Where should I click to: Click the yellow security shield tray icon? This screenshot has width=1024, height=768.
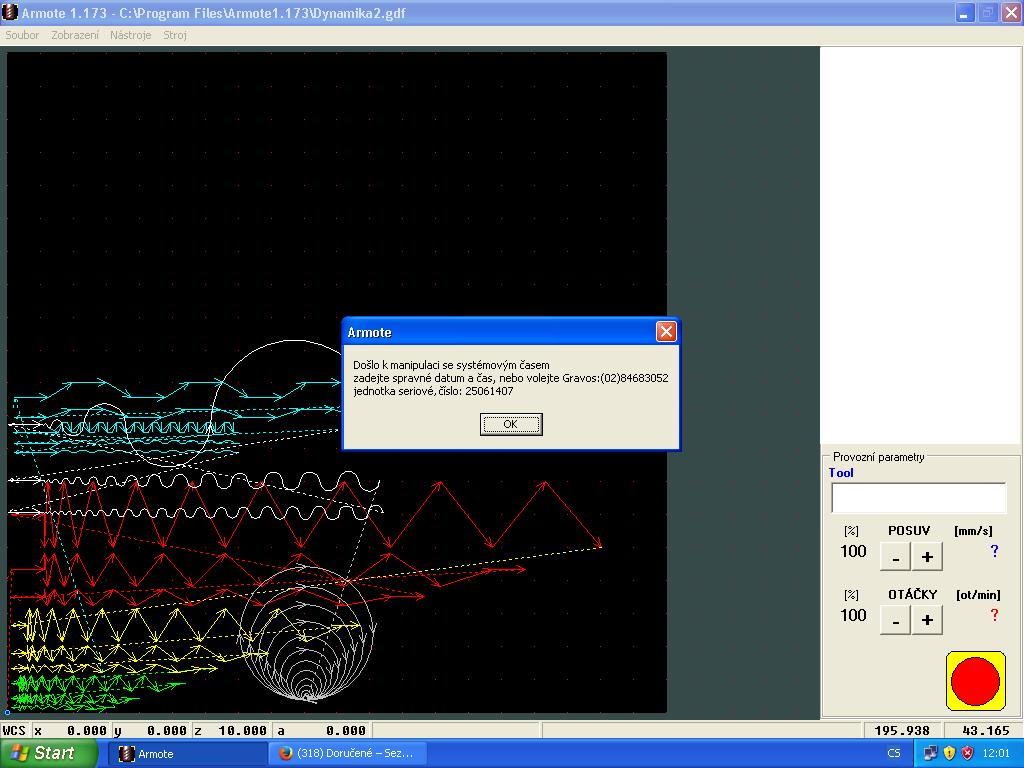[x=949, y=753]
